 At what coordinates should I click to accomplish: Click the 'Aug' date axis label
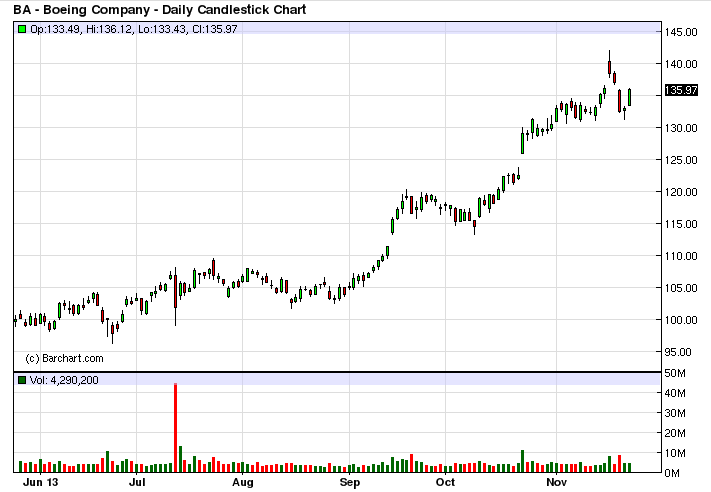243,482
